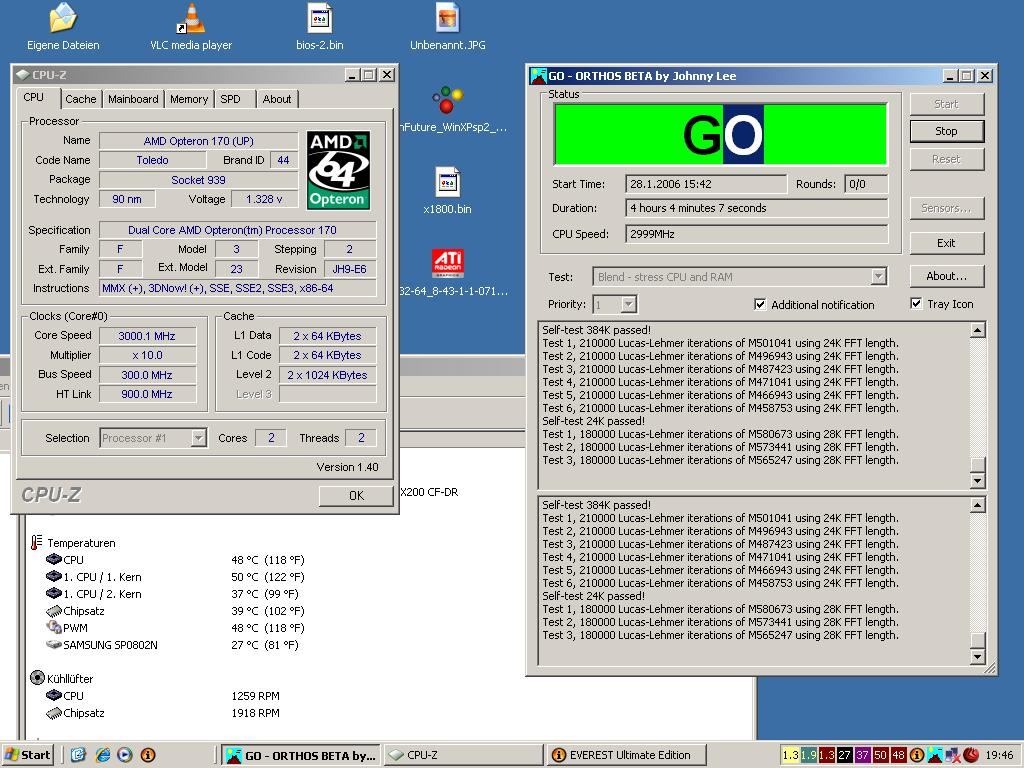Select the nFuture_WinXPsp2 colored balls icon

click(x=447, y=100)
